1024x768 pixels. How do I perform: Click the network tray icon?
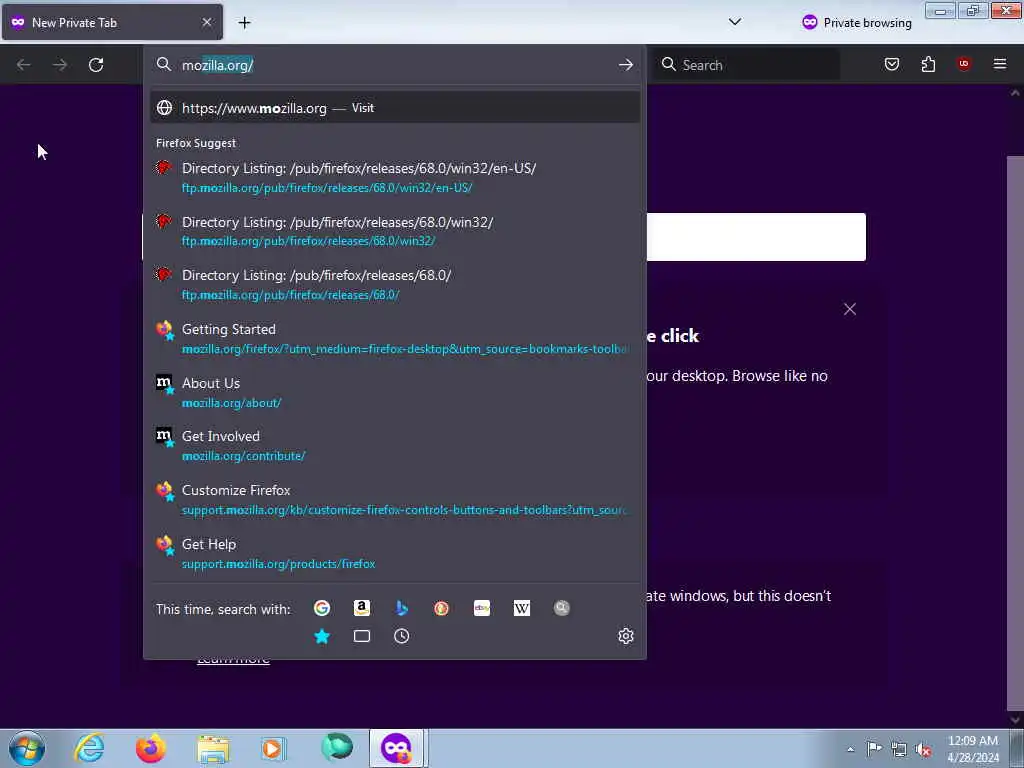(899, 749)
